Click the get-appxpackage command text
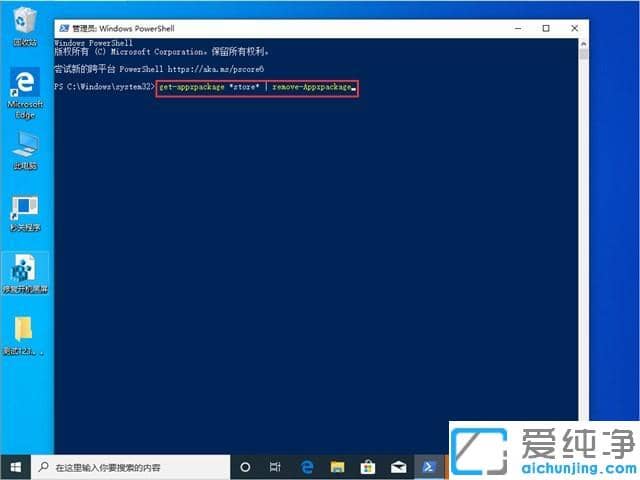 pos(256,87)
